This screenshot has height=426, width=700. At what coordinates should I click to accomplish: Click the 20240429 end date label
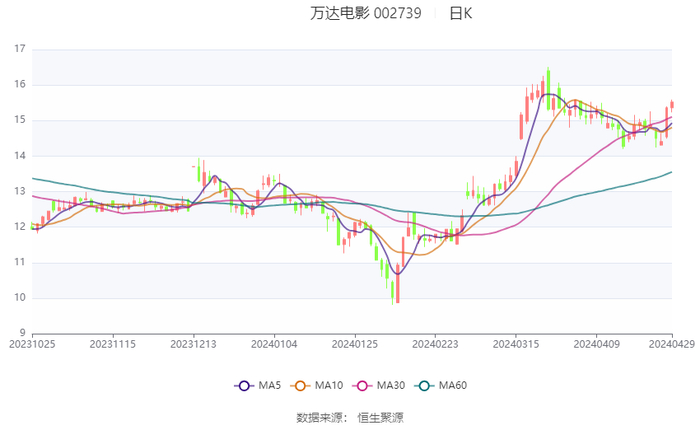(671, 344)
